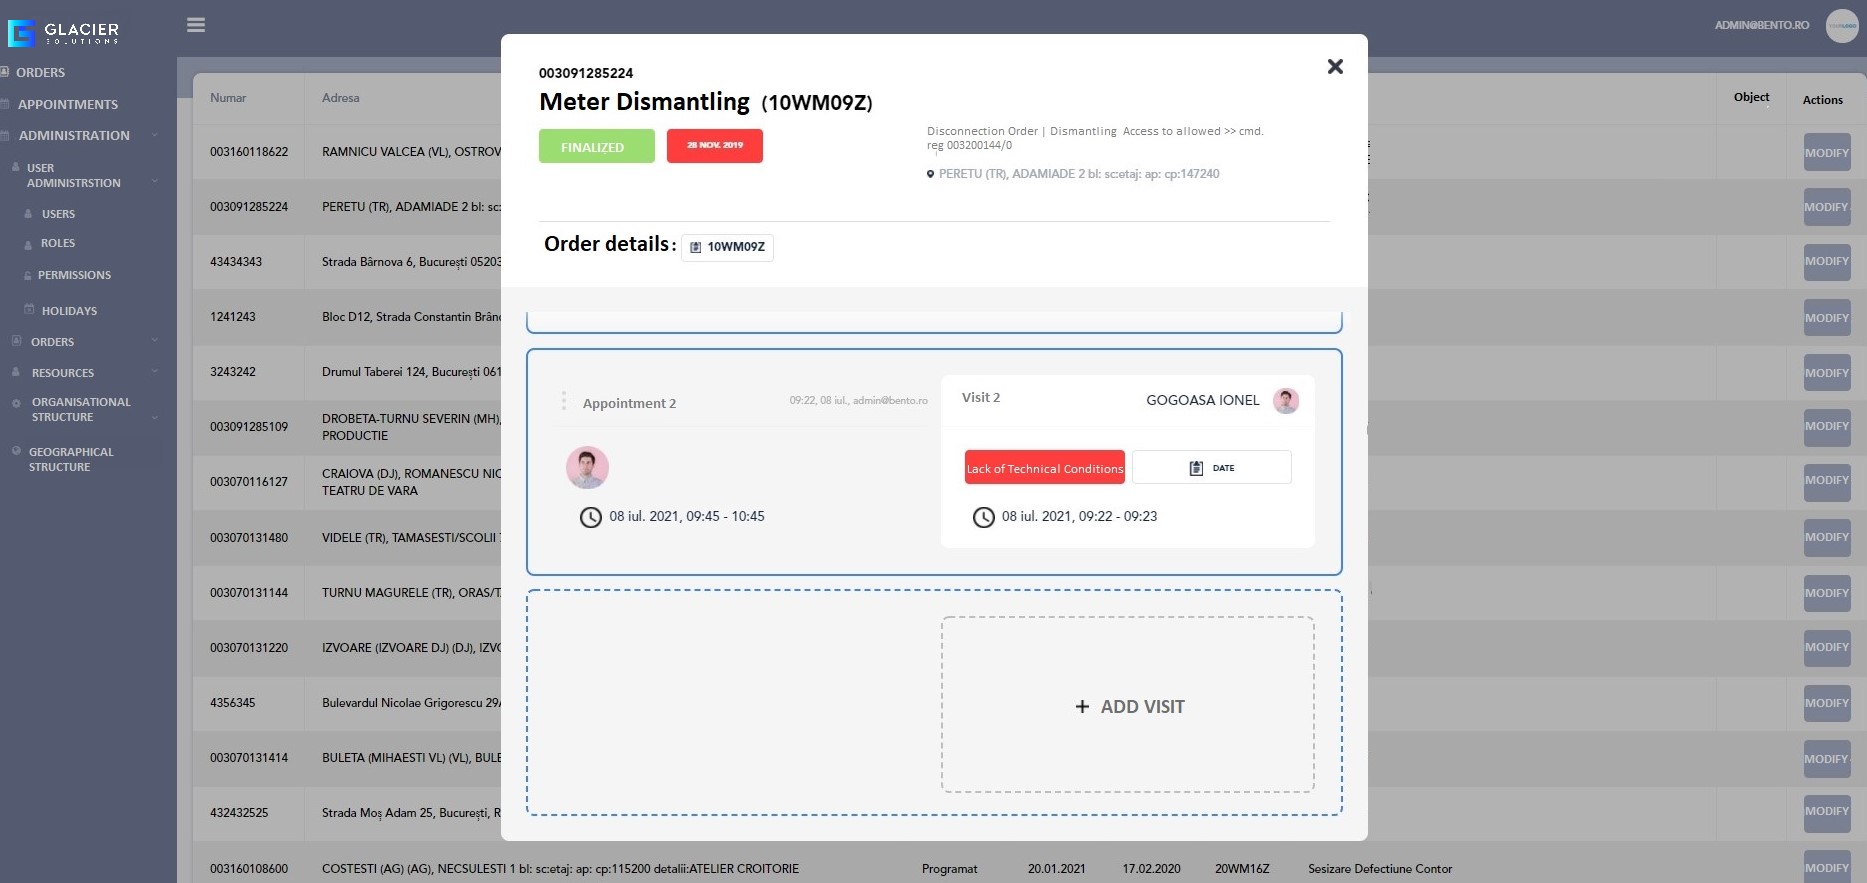Viewport: 1867px width, 883px height.
Task: Click the red Lack of Technical Conditions tag
Action: point(1044,468)
